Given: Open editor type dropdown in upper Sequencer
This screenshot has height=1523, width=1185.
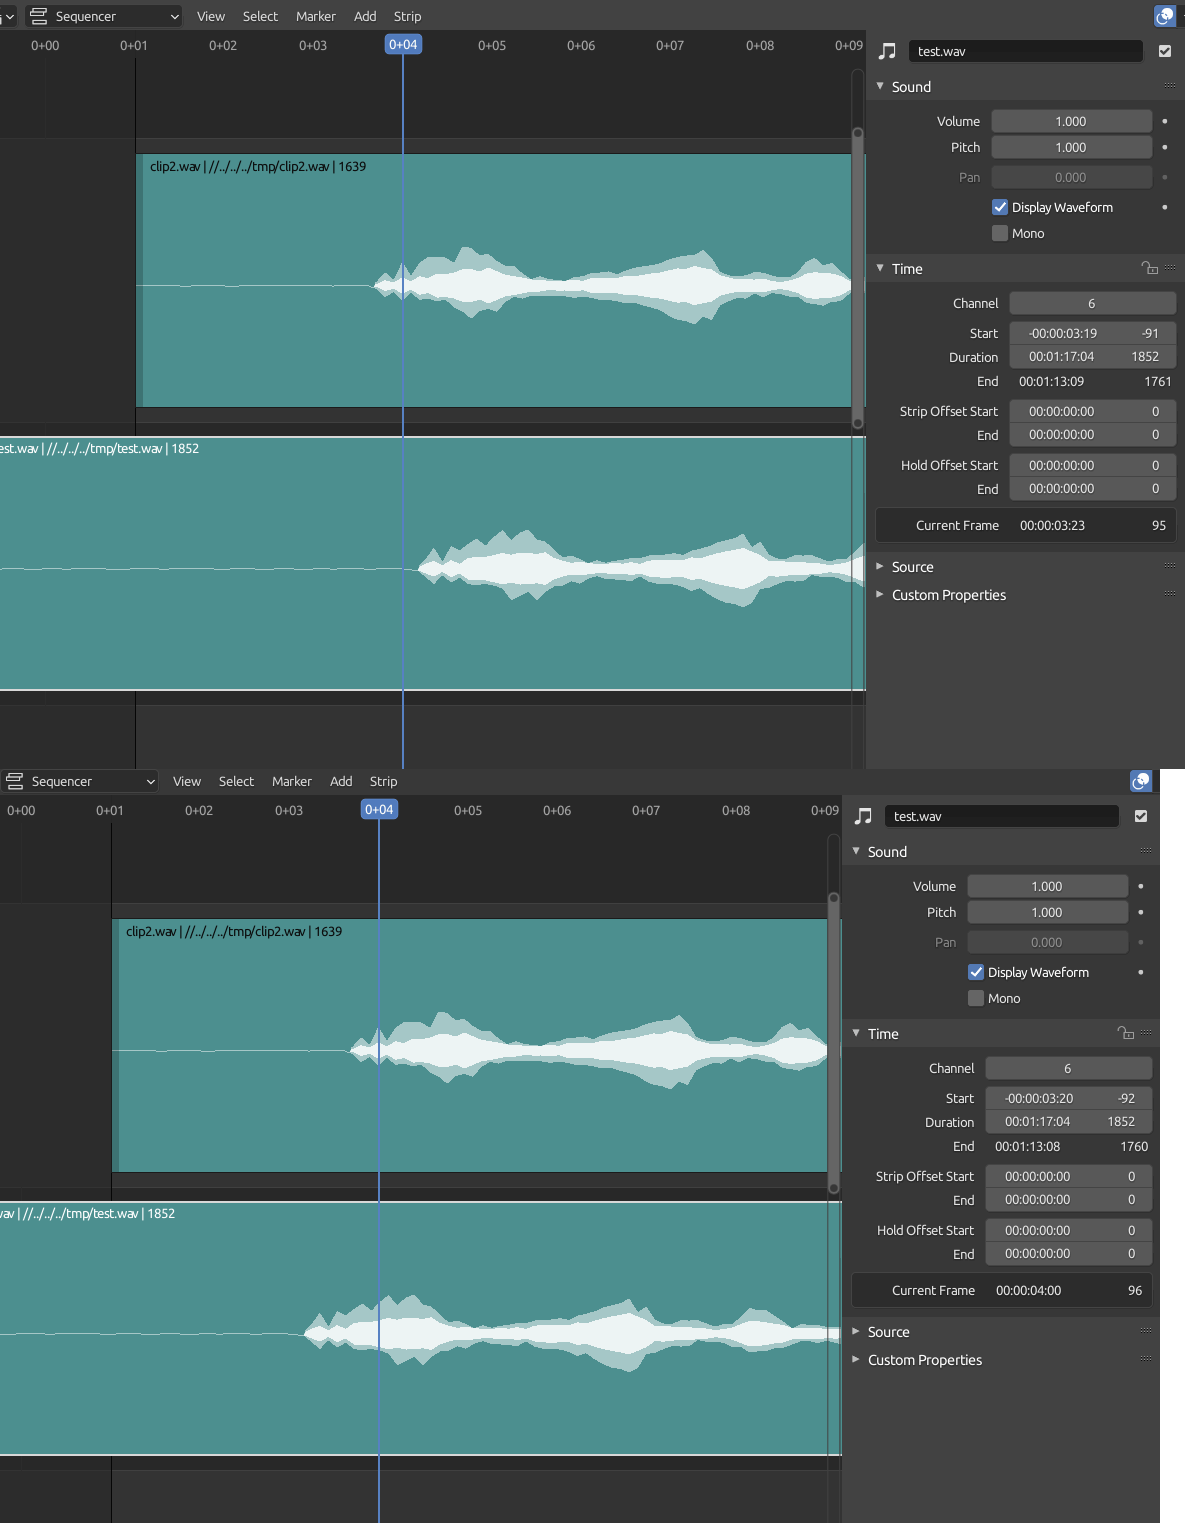Looking at the screenshot, I should [x=104, y=16].
